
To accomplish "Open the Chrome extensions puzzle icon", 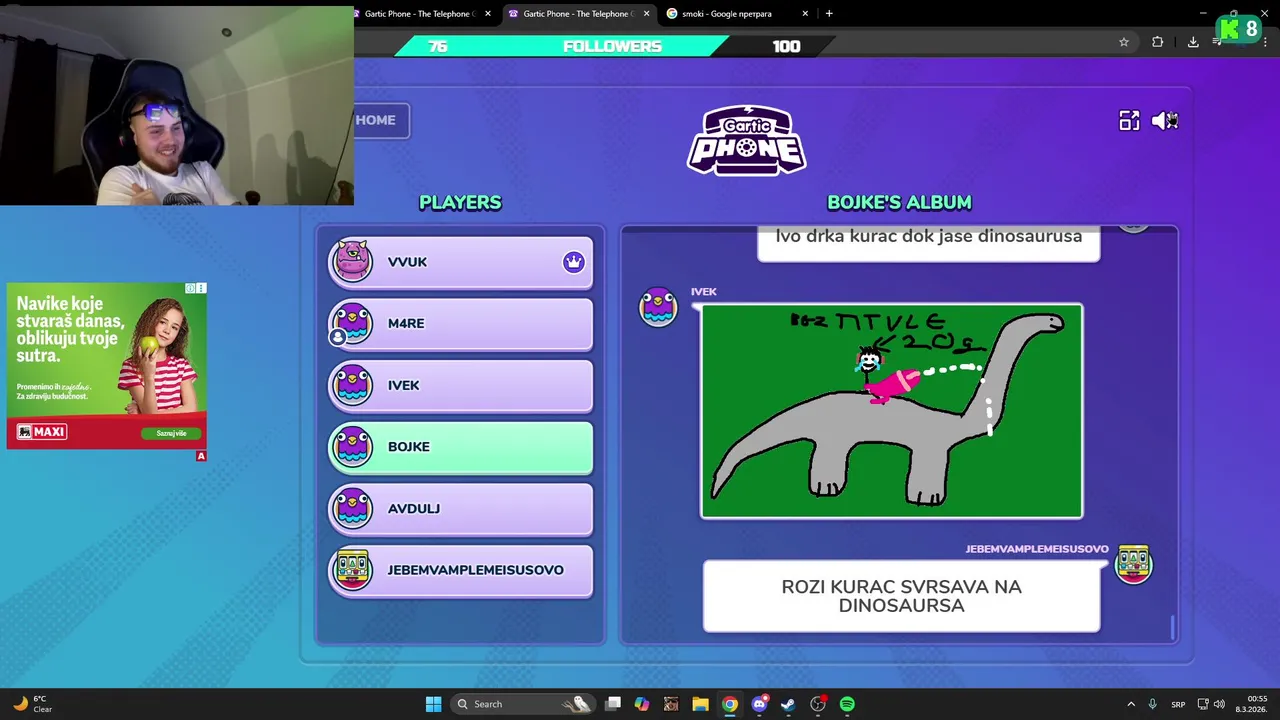I will [x=1157, y=42].
